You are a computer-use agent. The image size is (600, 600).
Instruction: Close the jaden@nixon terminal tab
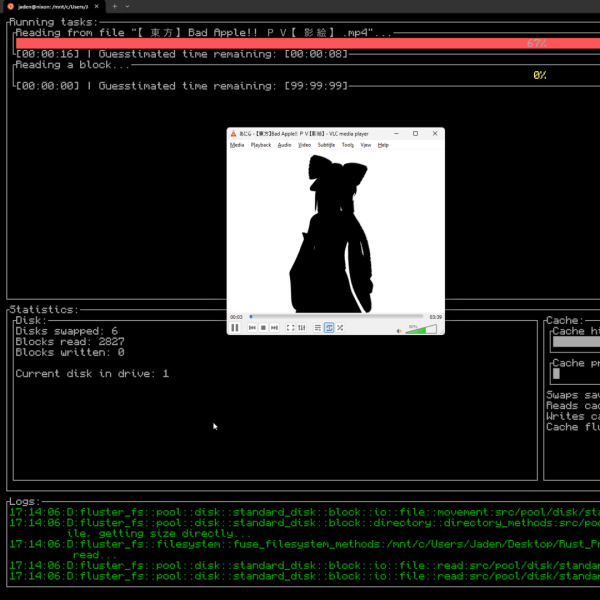(x=98, y=6)
